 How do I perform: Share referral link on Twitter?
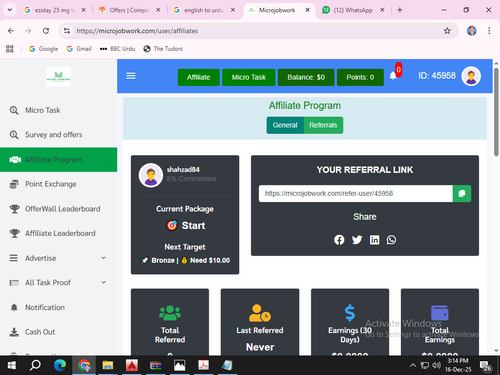[x=357, y=240]
